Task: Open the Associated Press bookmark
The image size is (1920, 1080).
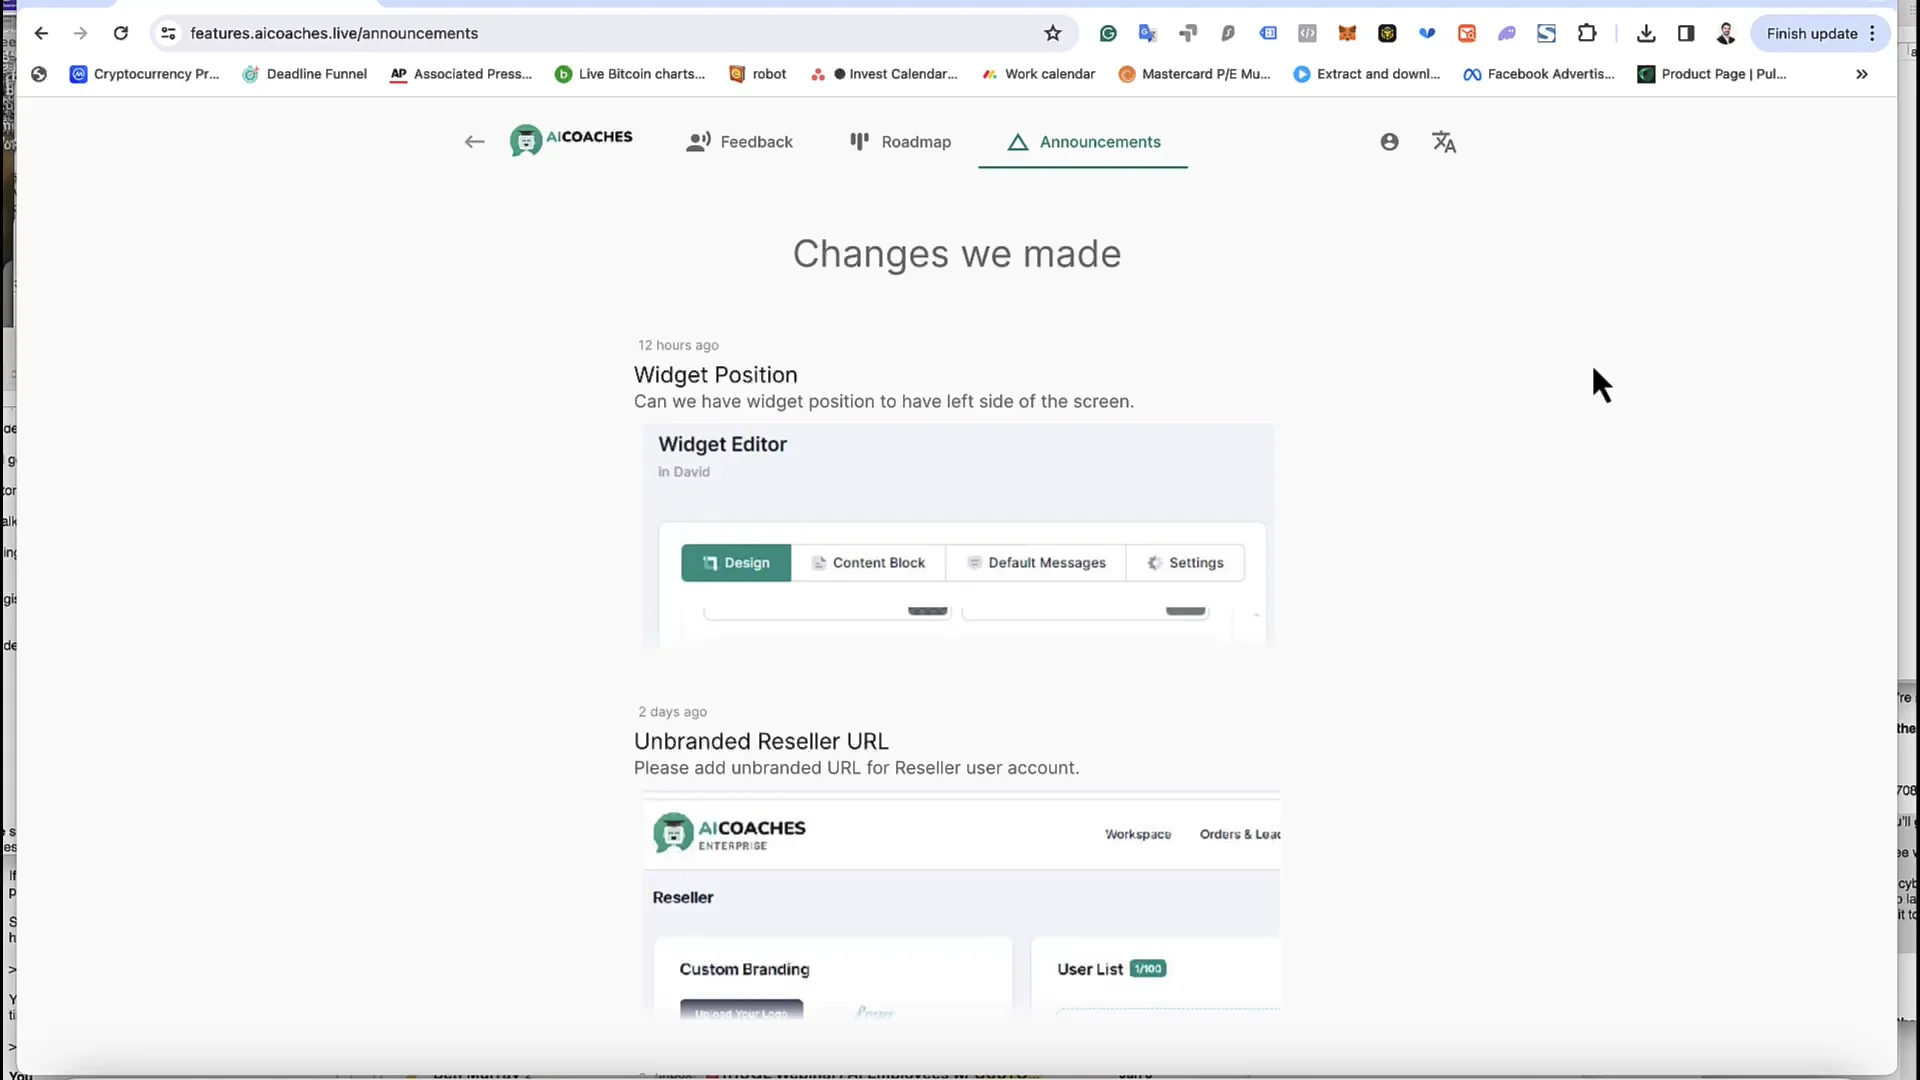Action: click(461, 74)
